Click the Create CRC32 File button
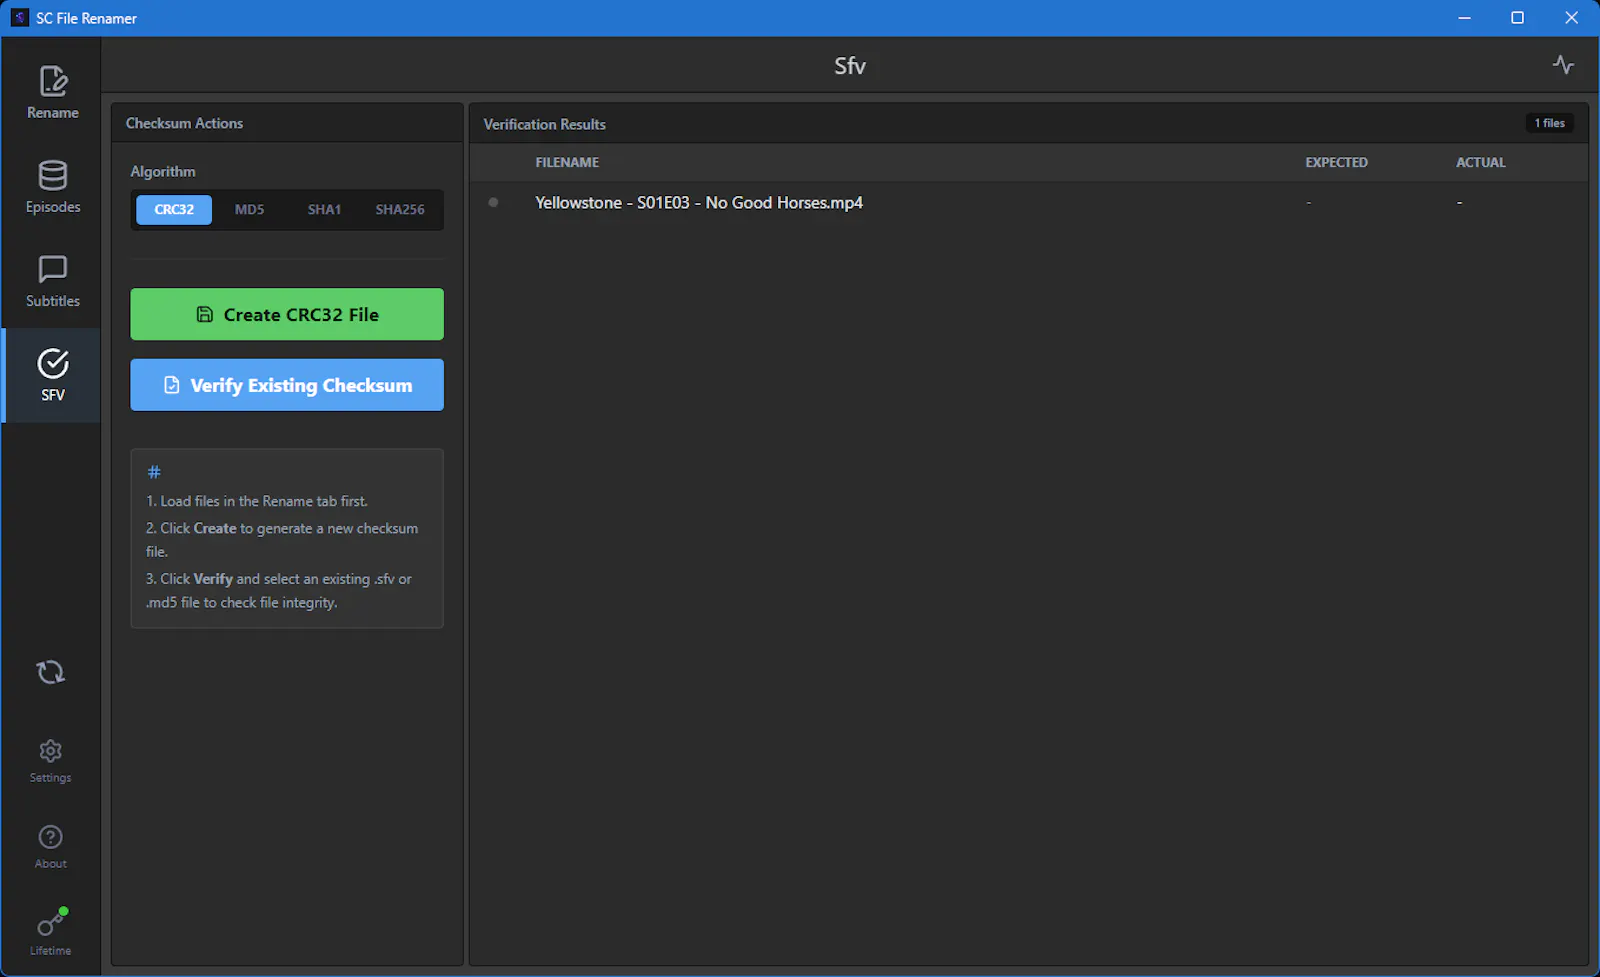1600x977 pixels. (287, 314)
